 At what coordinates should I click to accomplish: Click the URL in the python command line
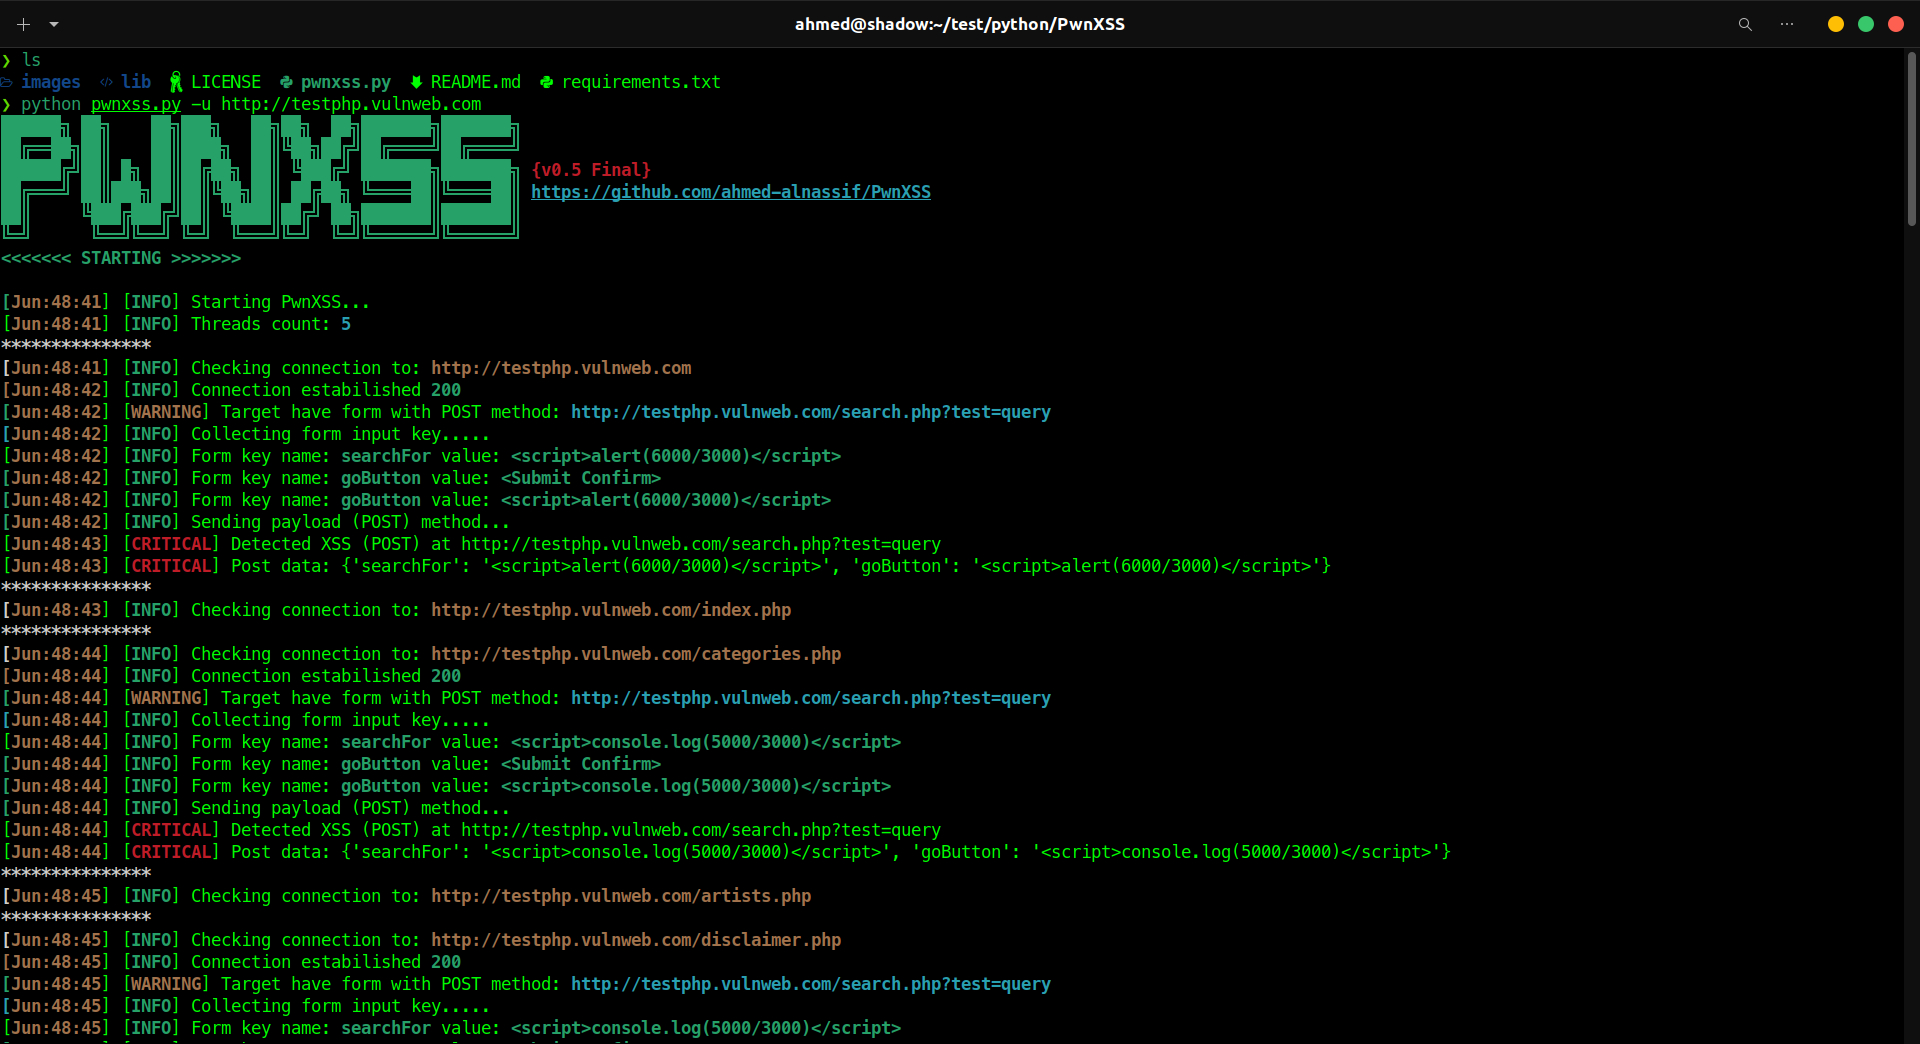click(351, 104)
